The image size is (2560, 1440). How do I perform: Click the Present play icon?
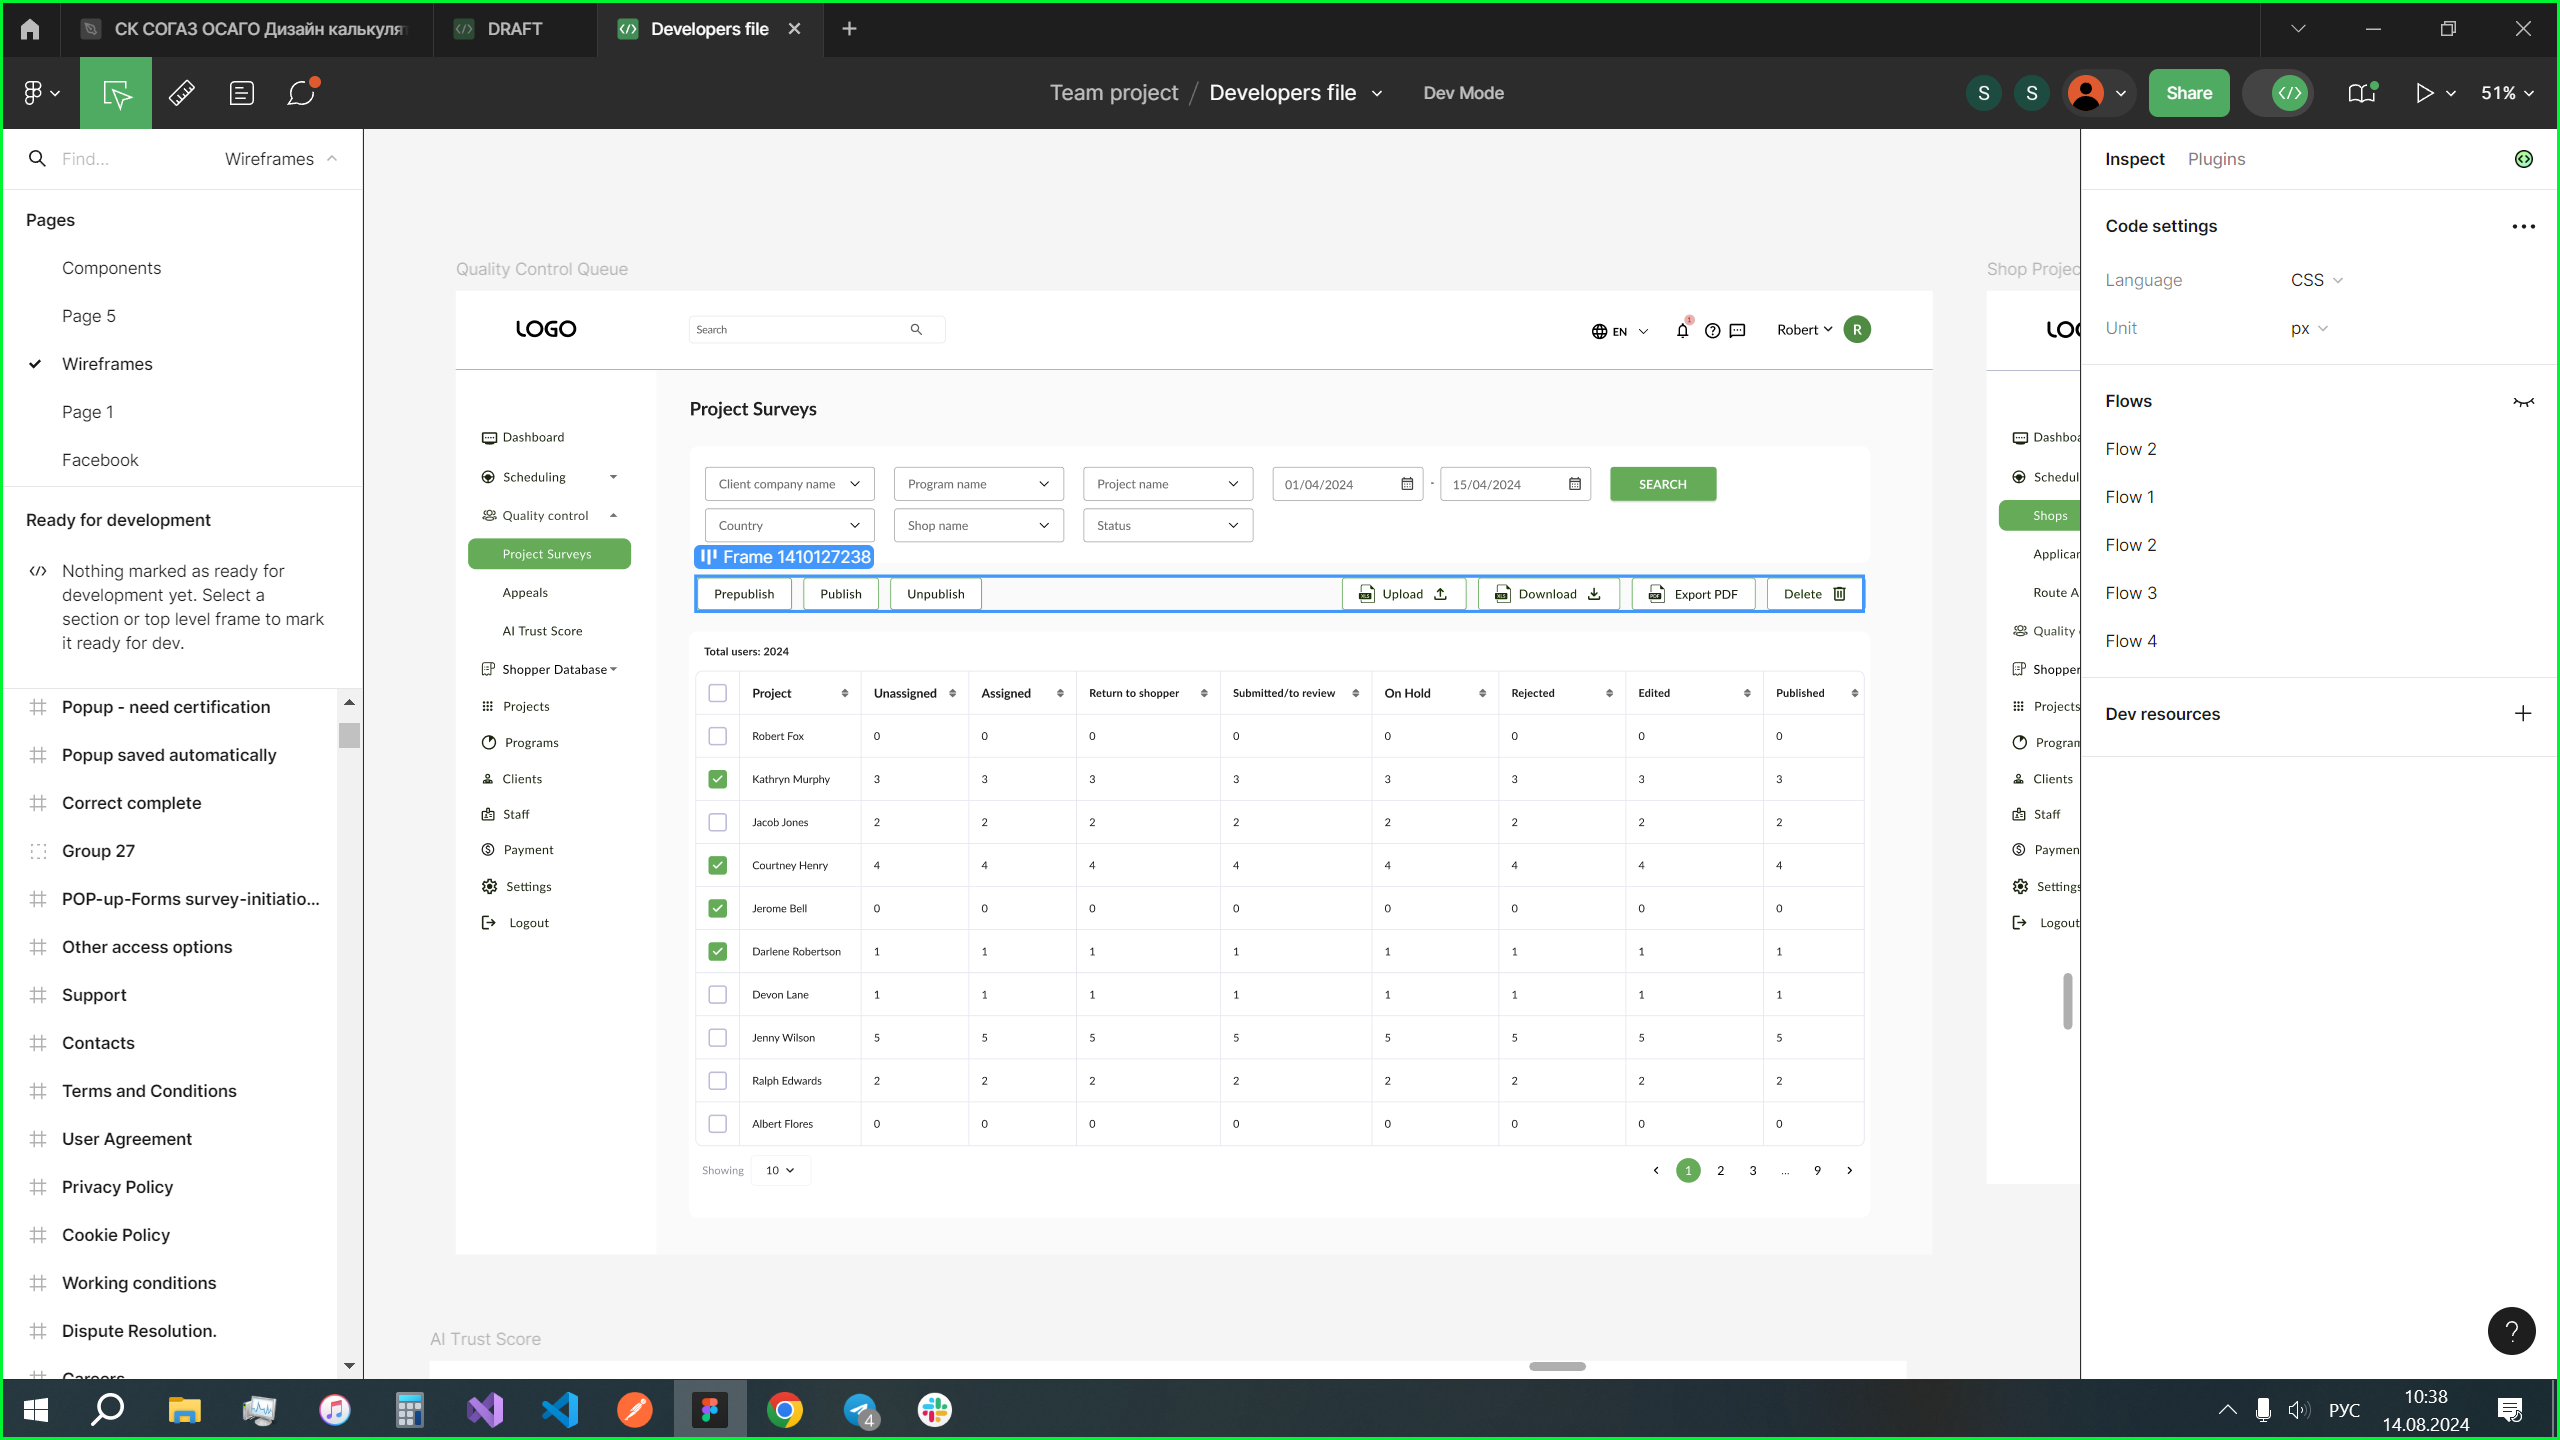click(2424, 93)
